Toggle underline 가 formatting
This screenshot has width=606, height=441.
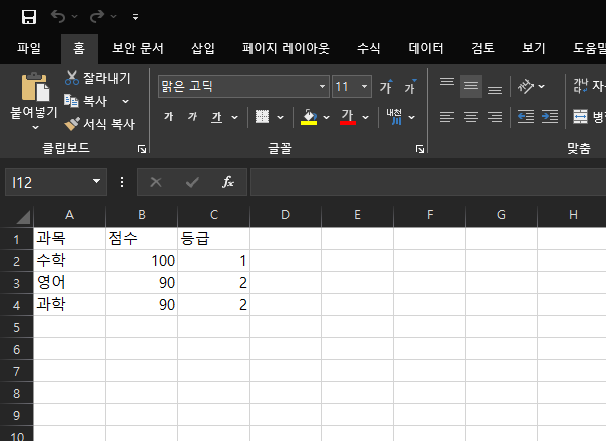216,117
